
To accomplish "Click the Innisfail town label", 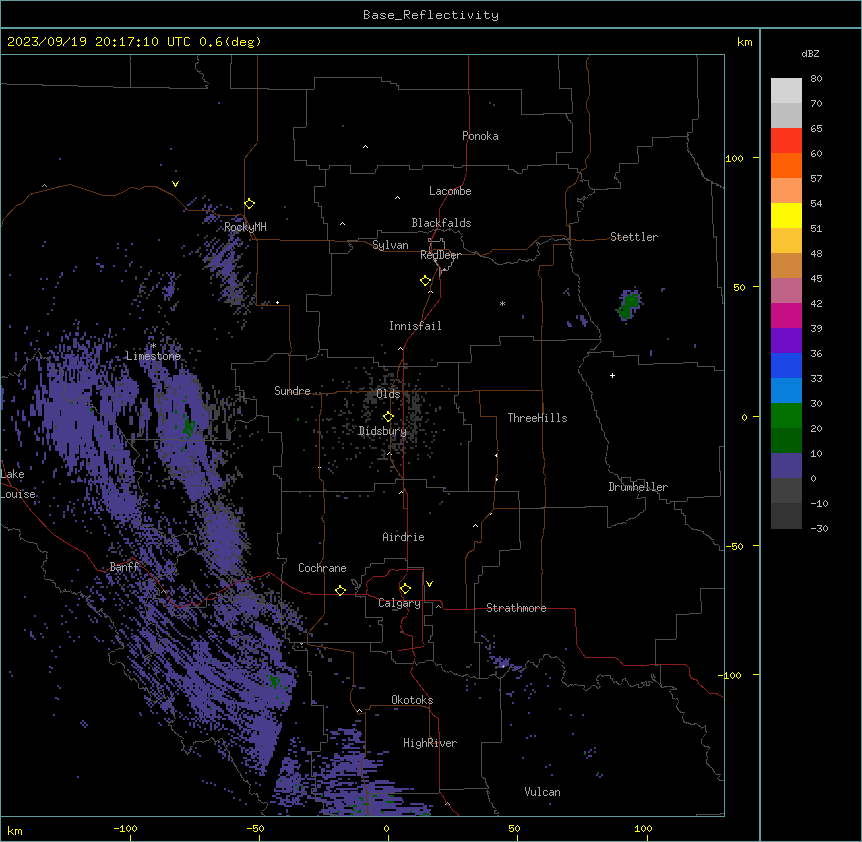I will pos(415,326).
